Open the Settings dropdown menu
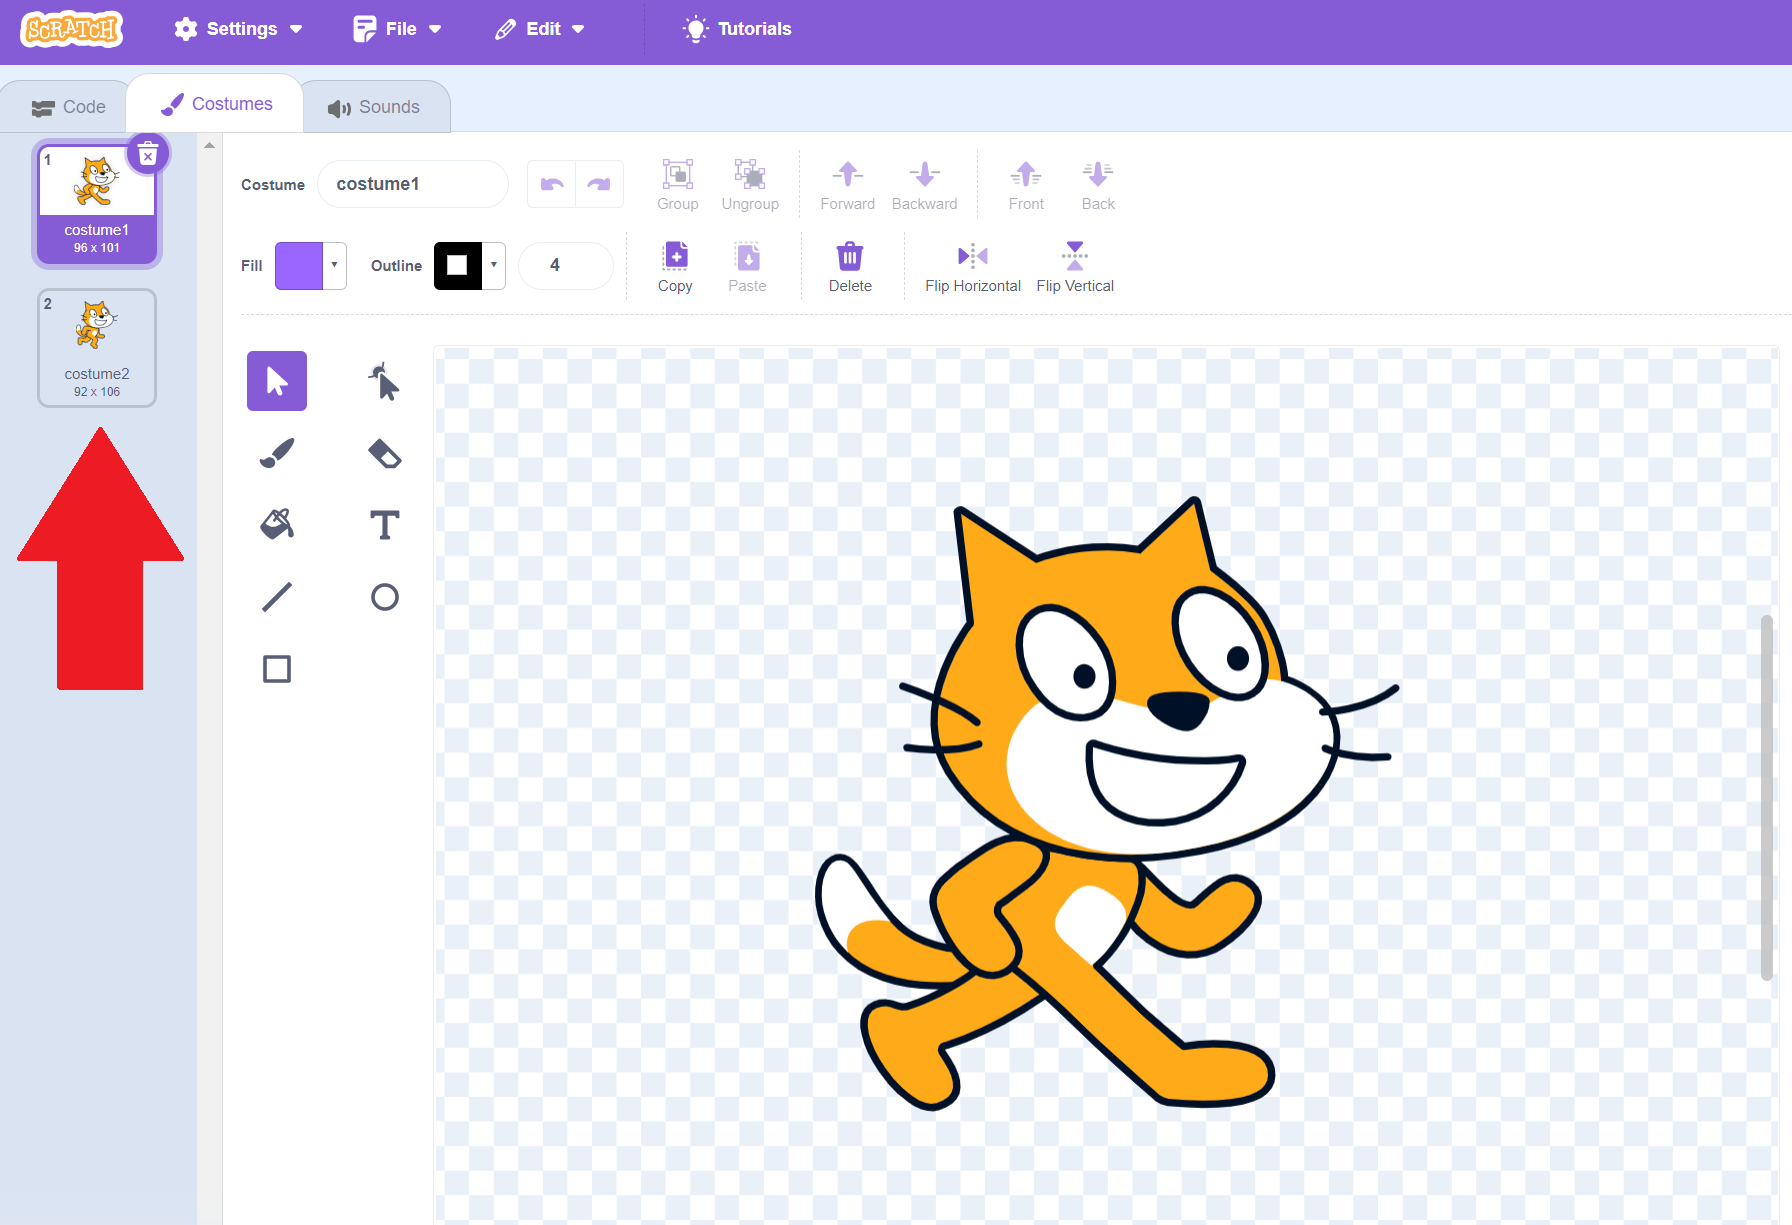1792x1225 pixels. 238,29
